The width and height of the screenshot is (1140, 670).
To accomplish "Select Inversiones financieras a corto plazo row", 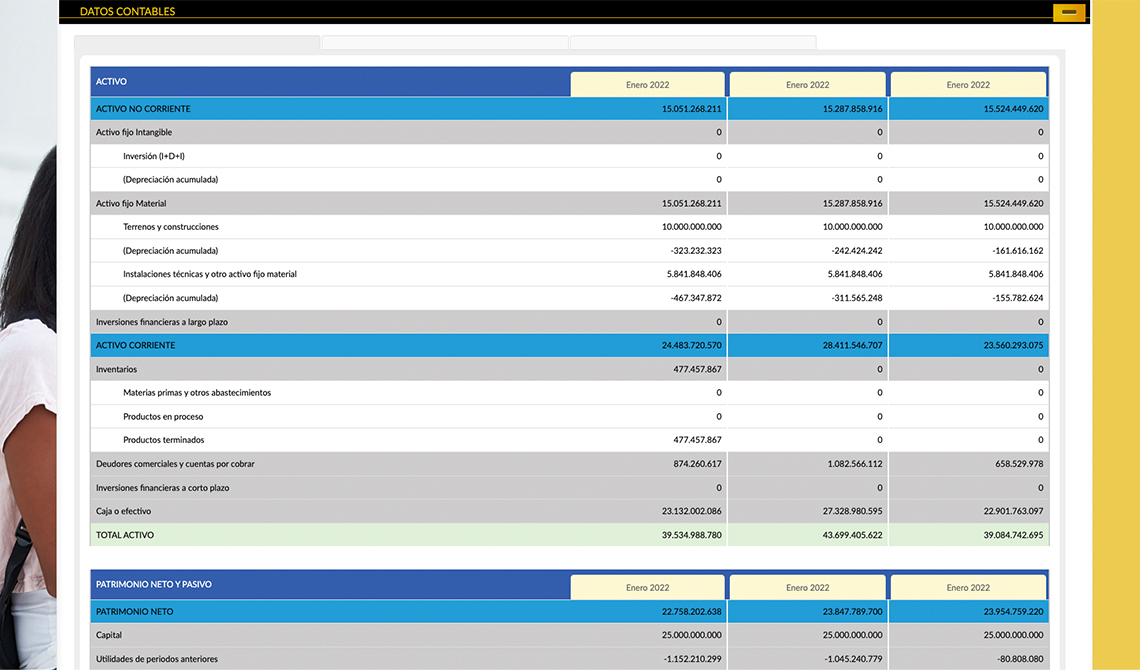I will tap(162, 488).
